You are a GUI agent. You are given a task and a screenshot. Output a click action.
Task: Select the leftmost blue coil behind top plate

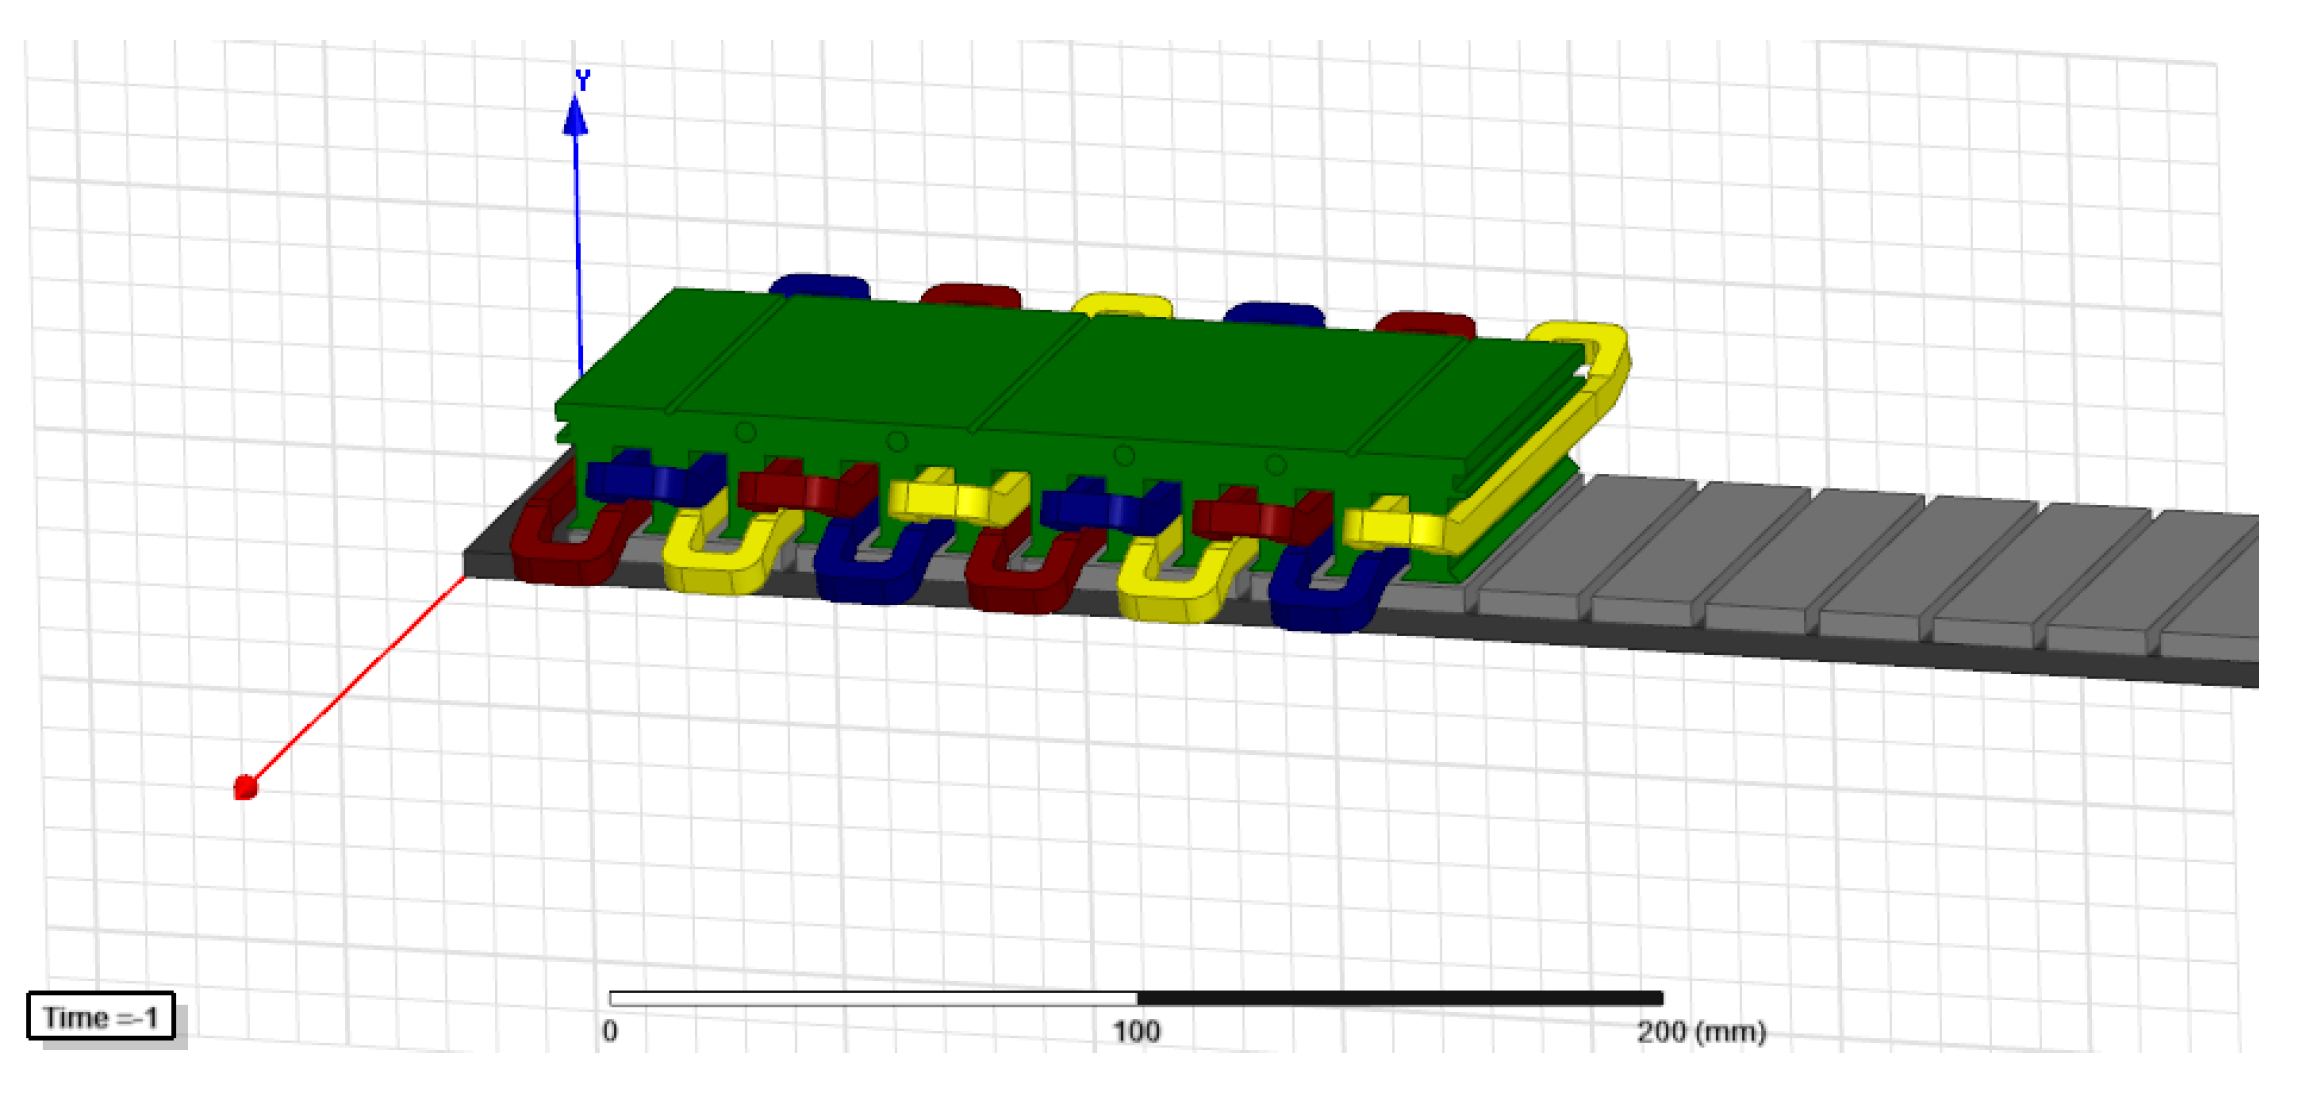[x=820, y=285]
